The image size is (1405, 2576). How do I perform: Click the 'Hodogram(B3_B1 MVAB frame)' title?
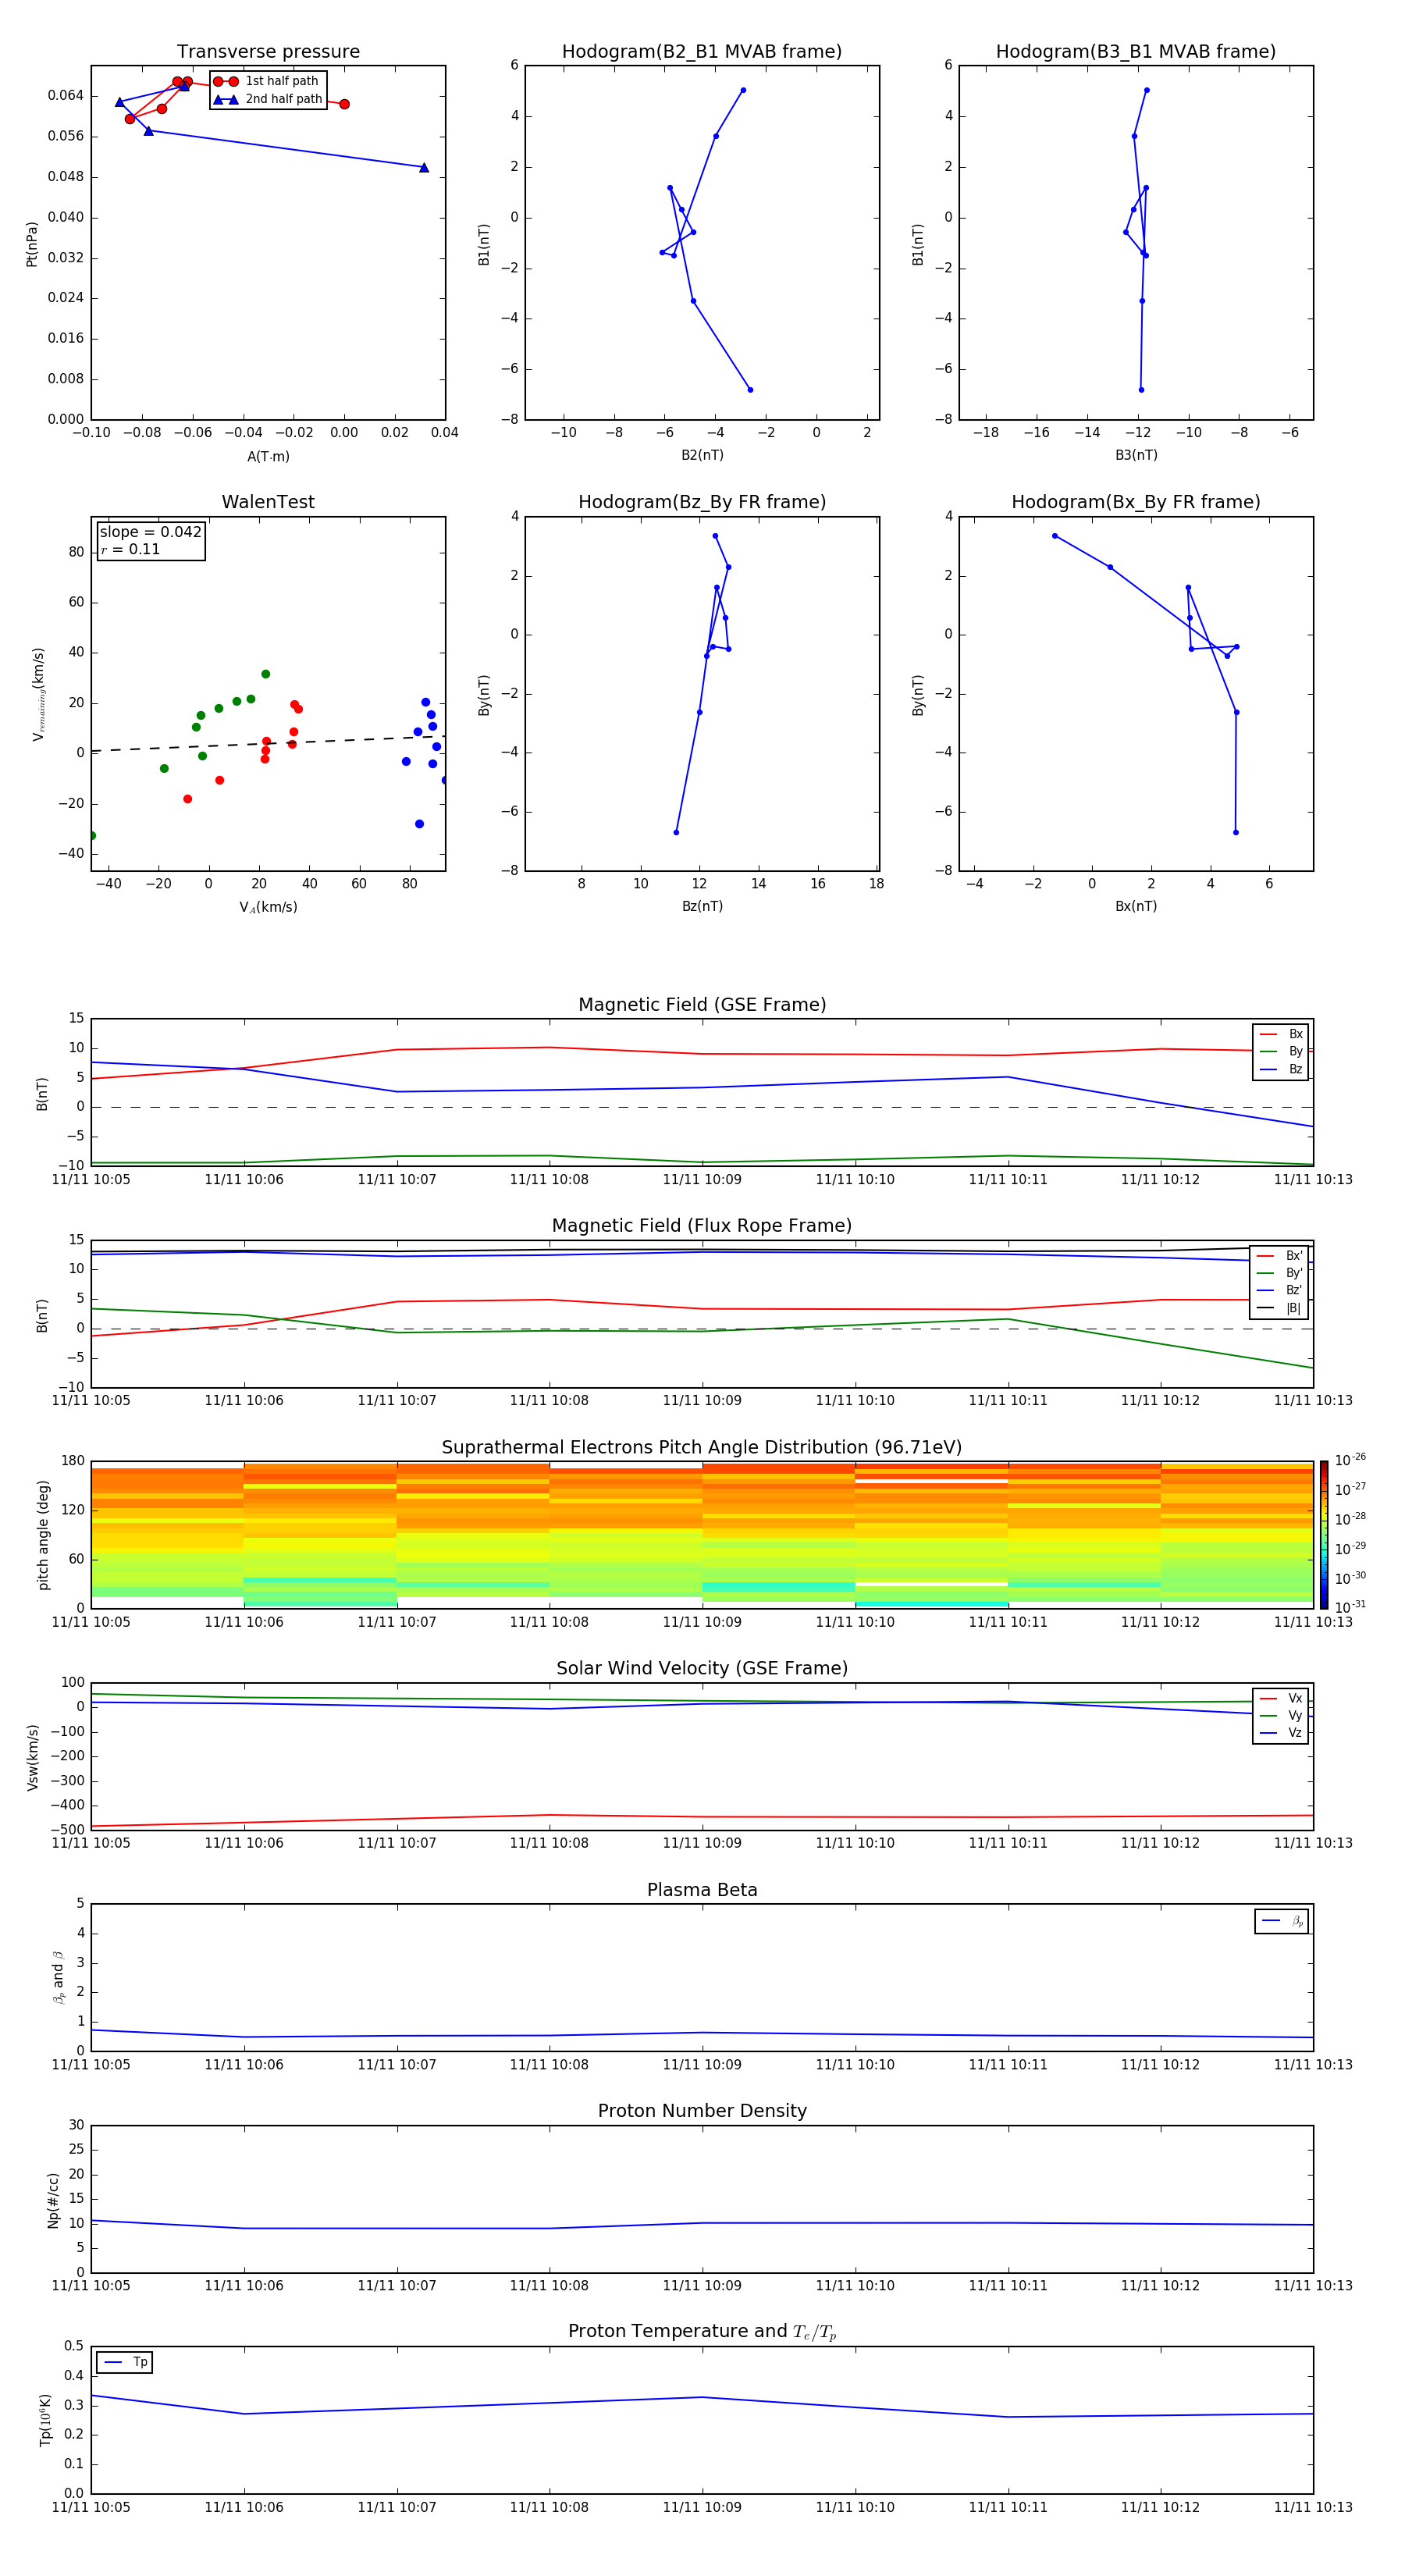point(1136,52)
